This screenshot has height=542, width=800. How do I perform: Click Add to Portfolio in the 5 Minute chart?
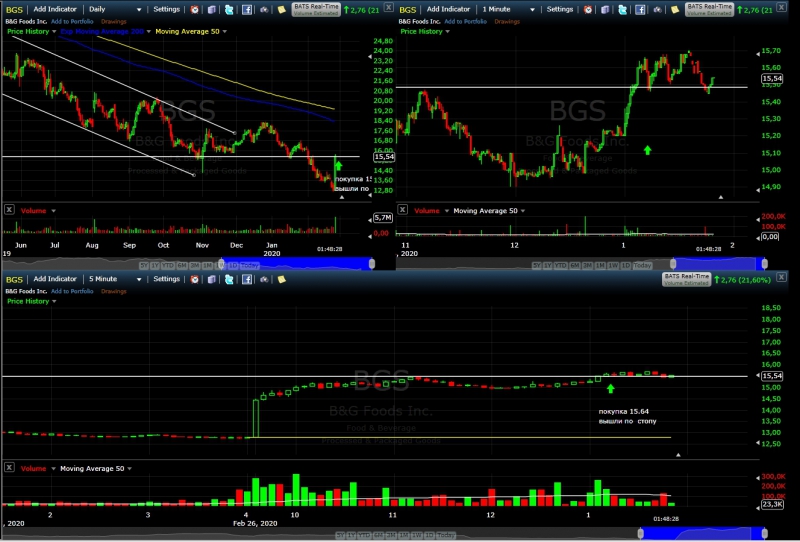(x=72, y=291)
